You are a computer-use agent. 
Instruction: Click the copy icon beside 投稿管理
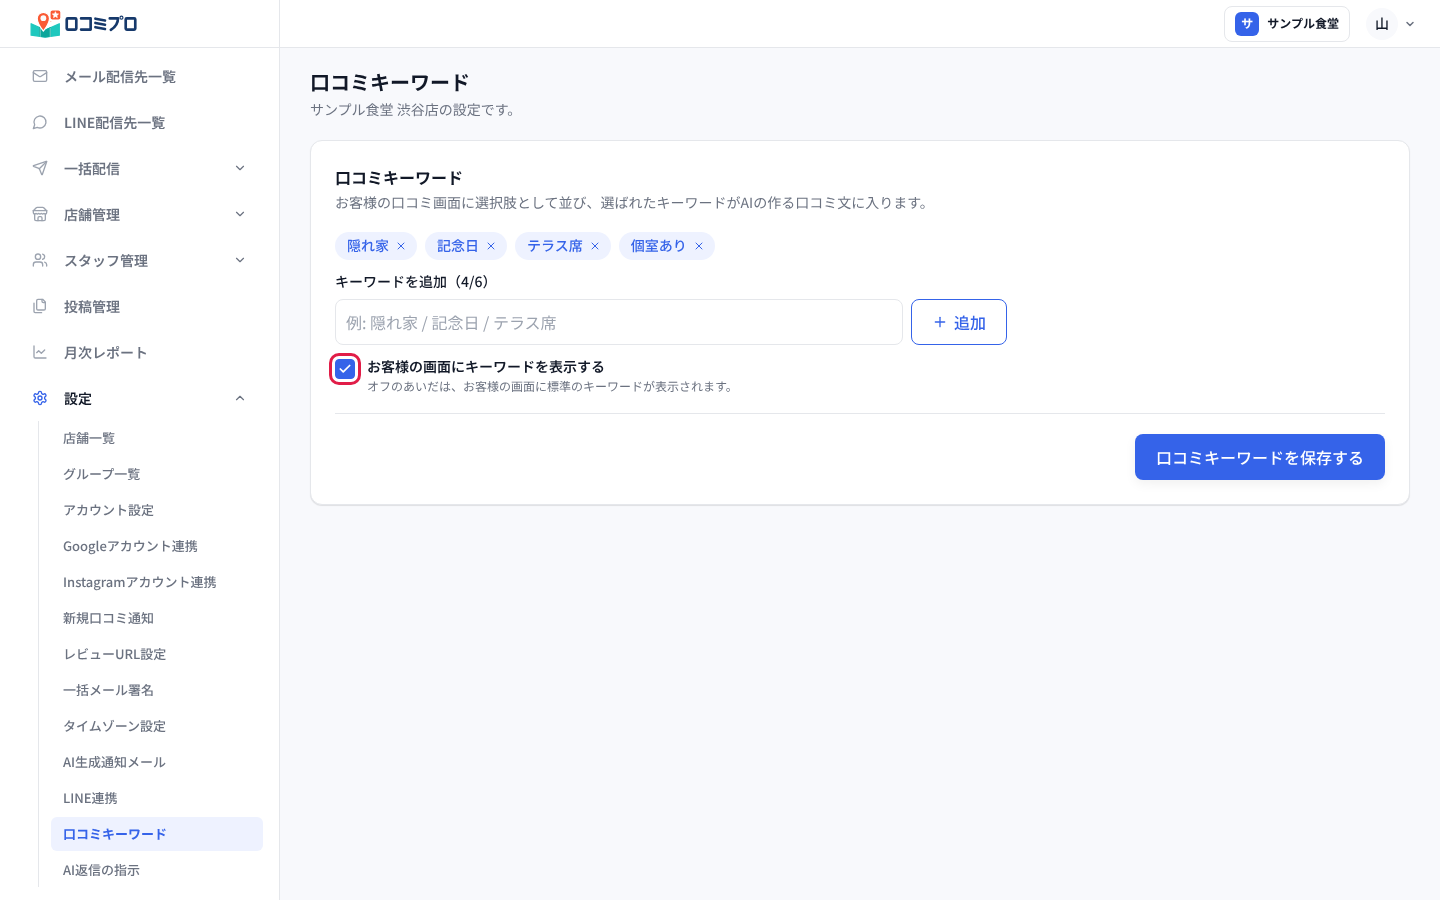40,306
